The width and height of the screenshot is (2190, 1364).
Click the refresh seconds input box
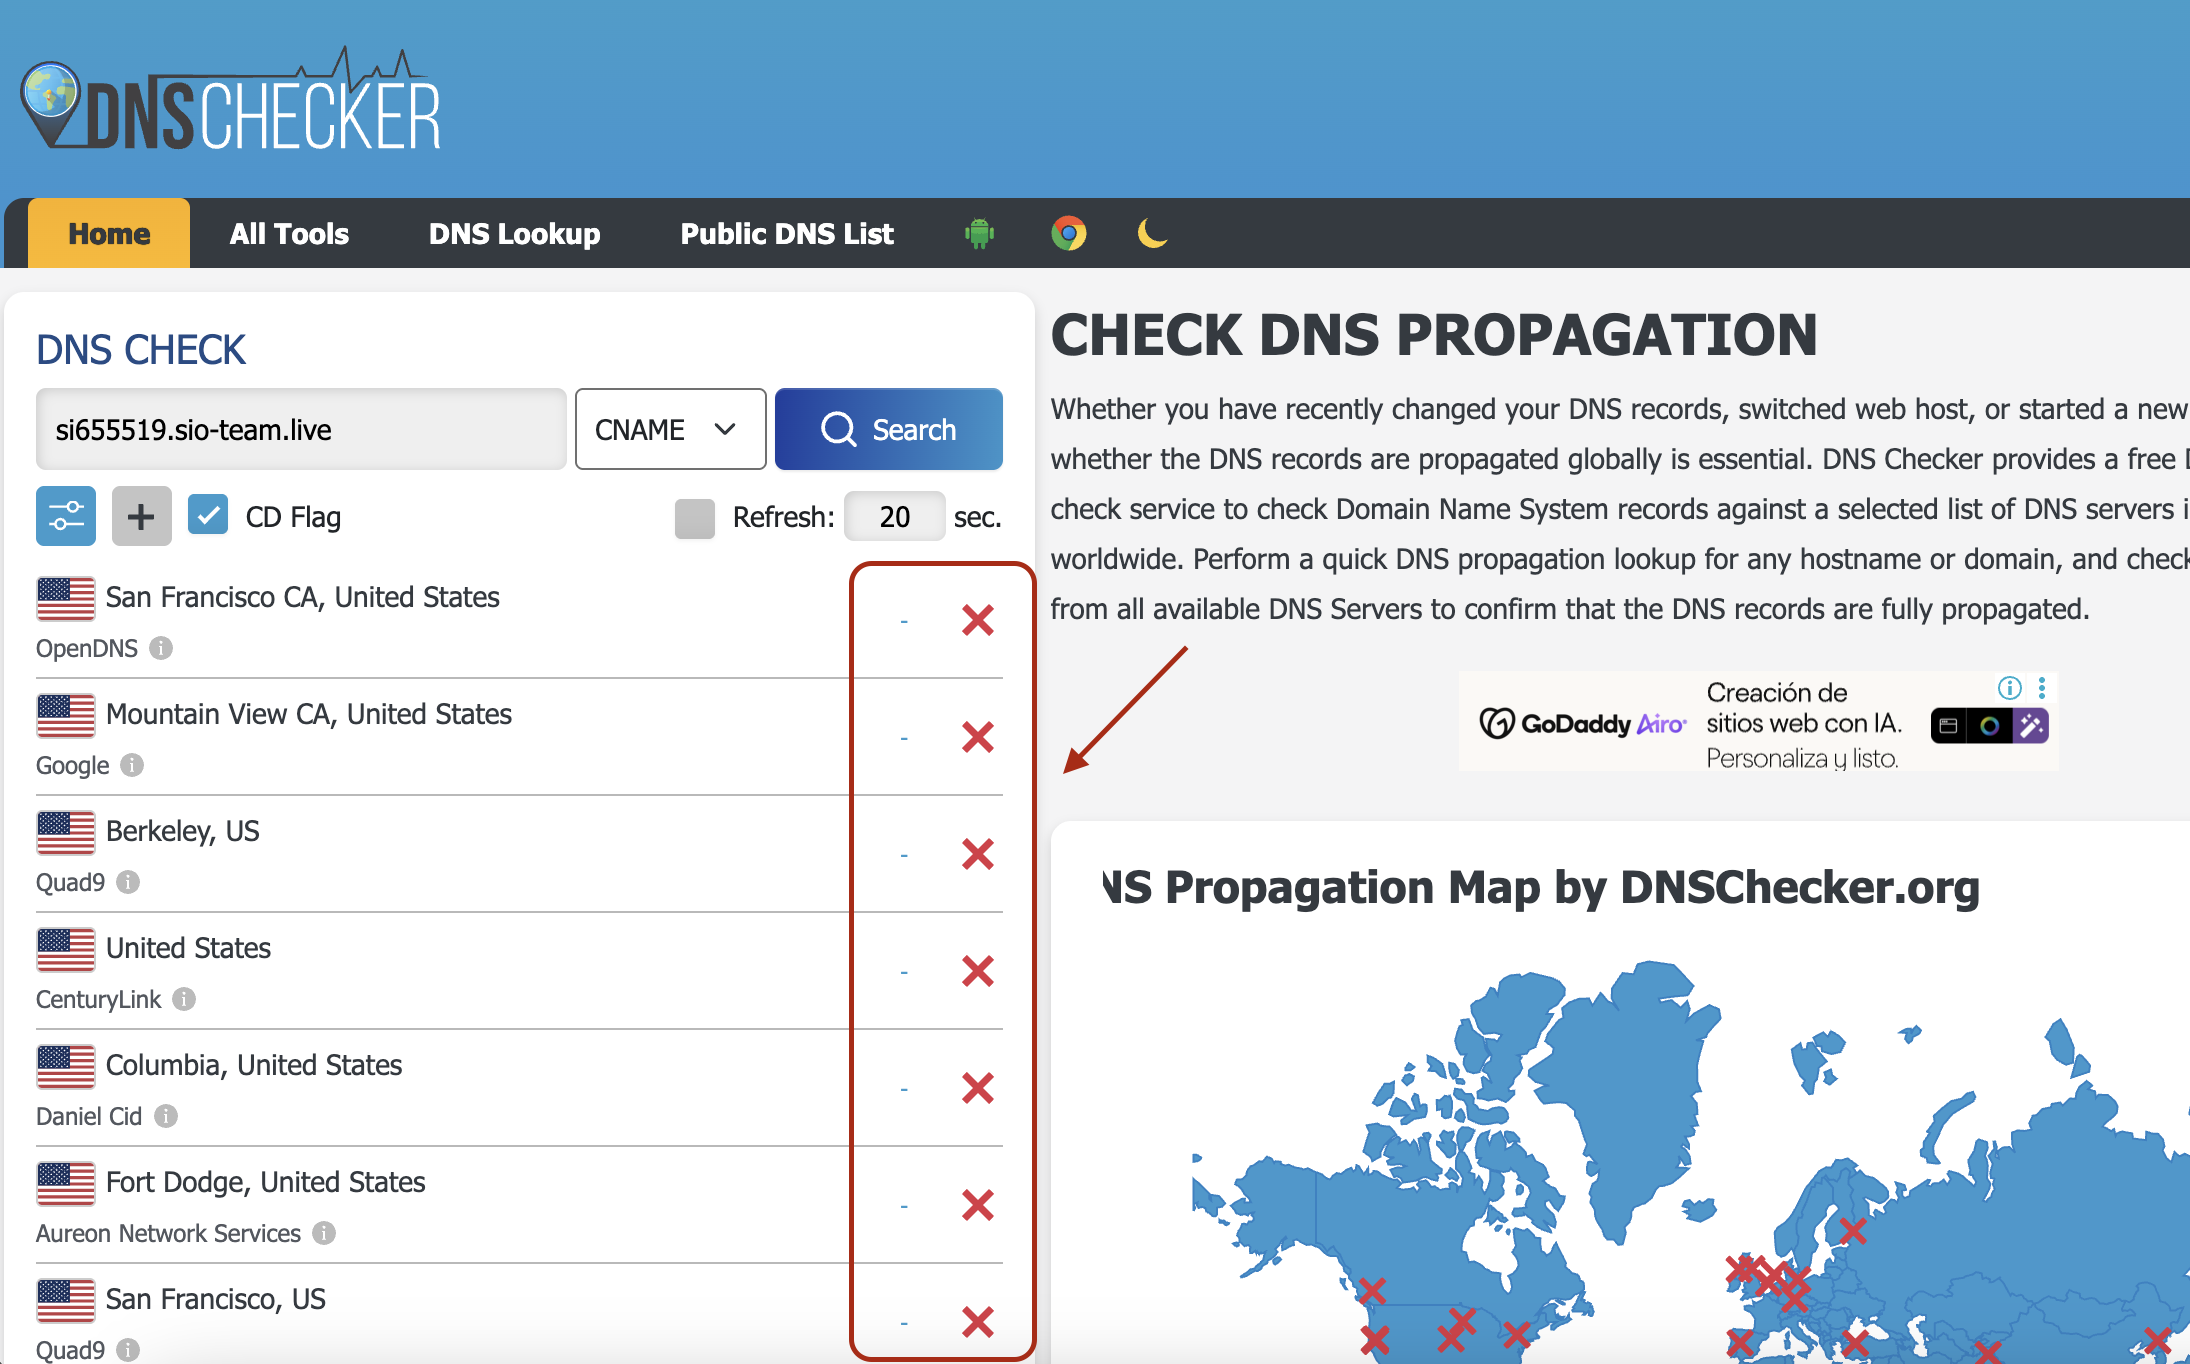click(x=894, y=517)
